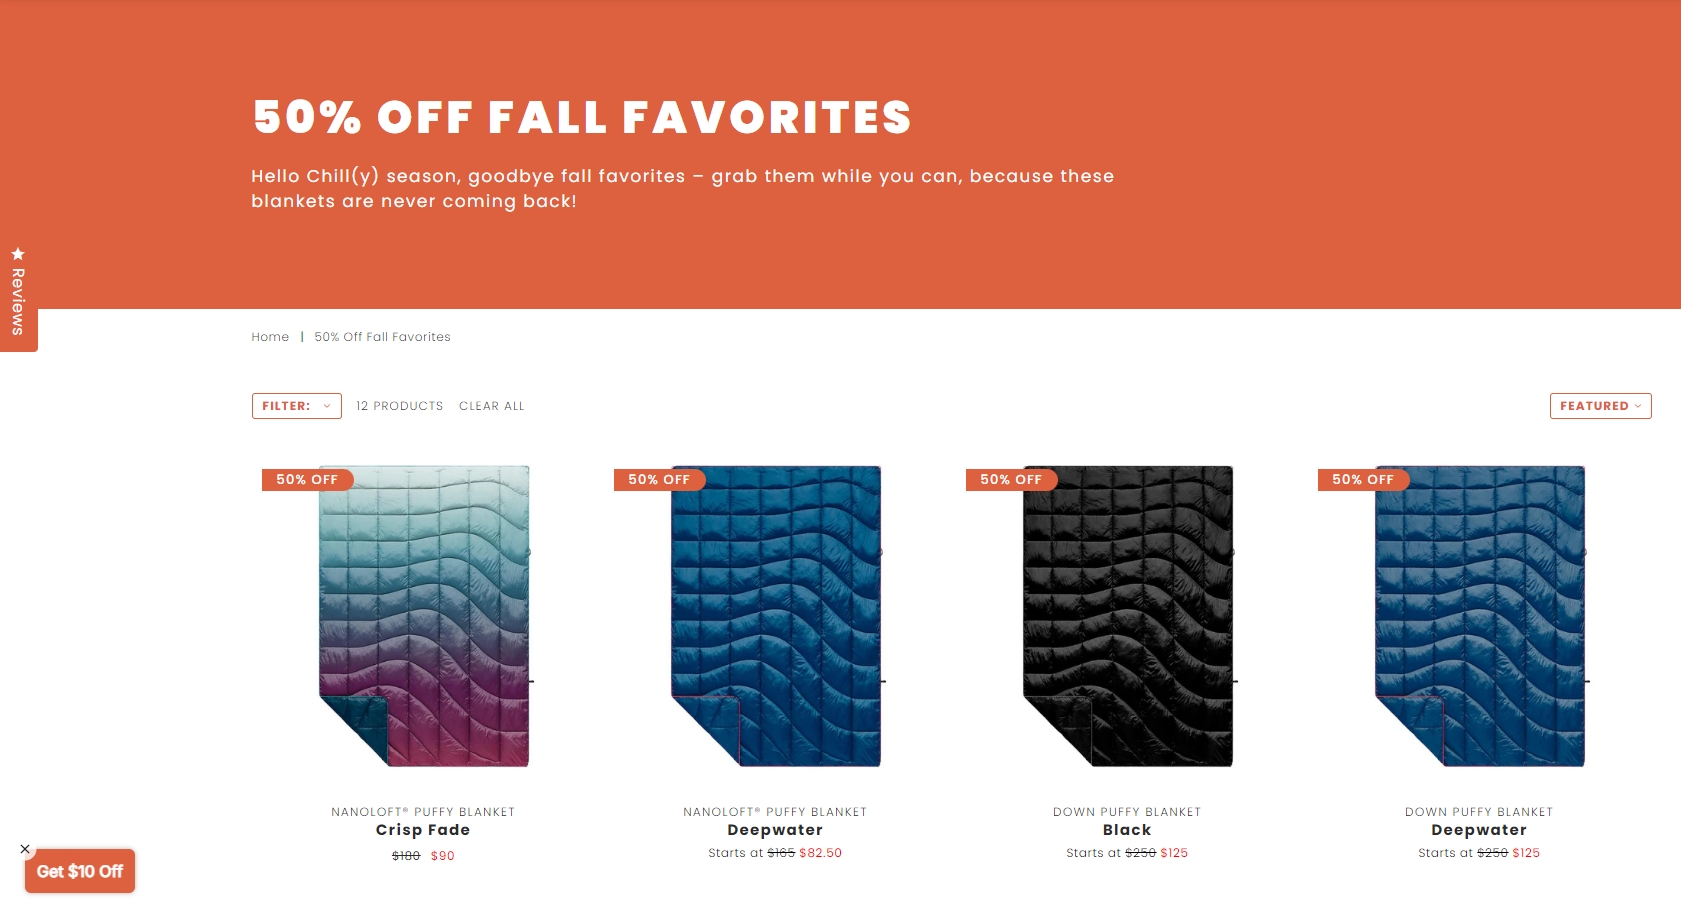
Task: Click the Crisp Fade product title
Action: coord(423,830)
